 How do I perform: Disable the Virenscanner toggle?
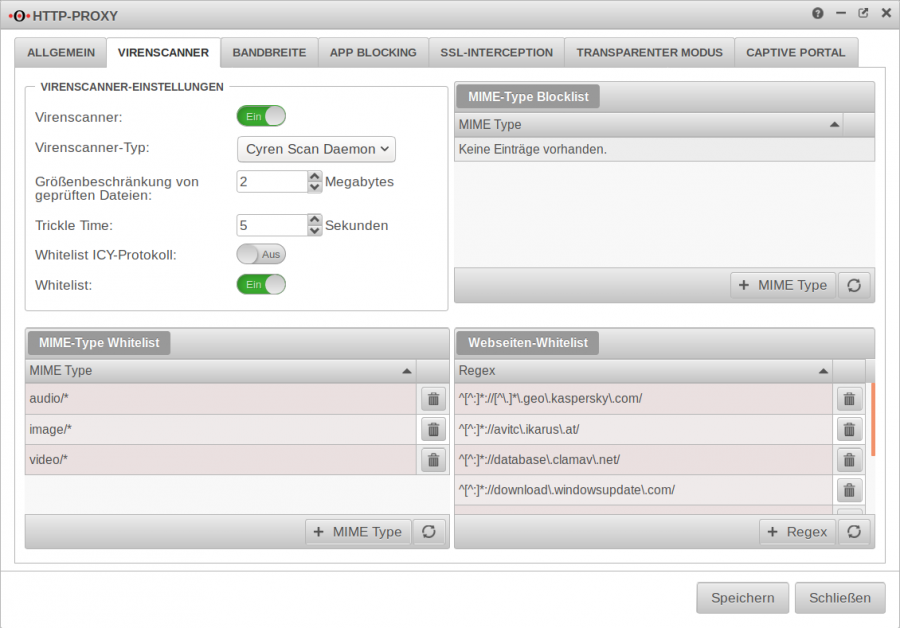(x=260, y=116)
